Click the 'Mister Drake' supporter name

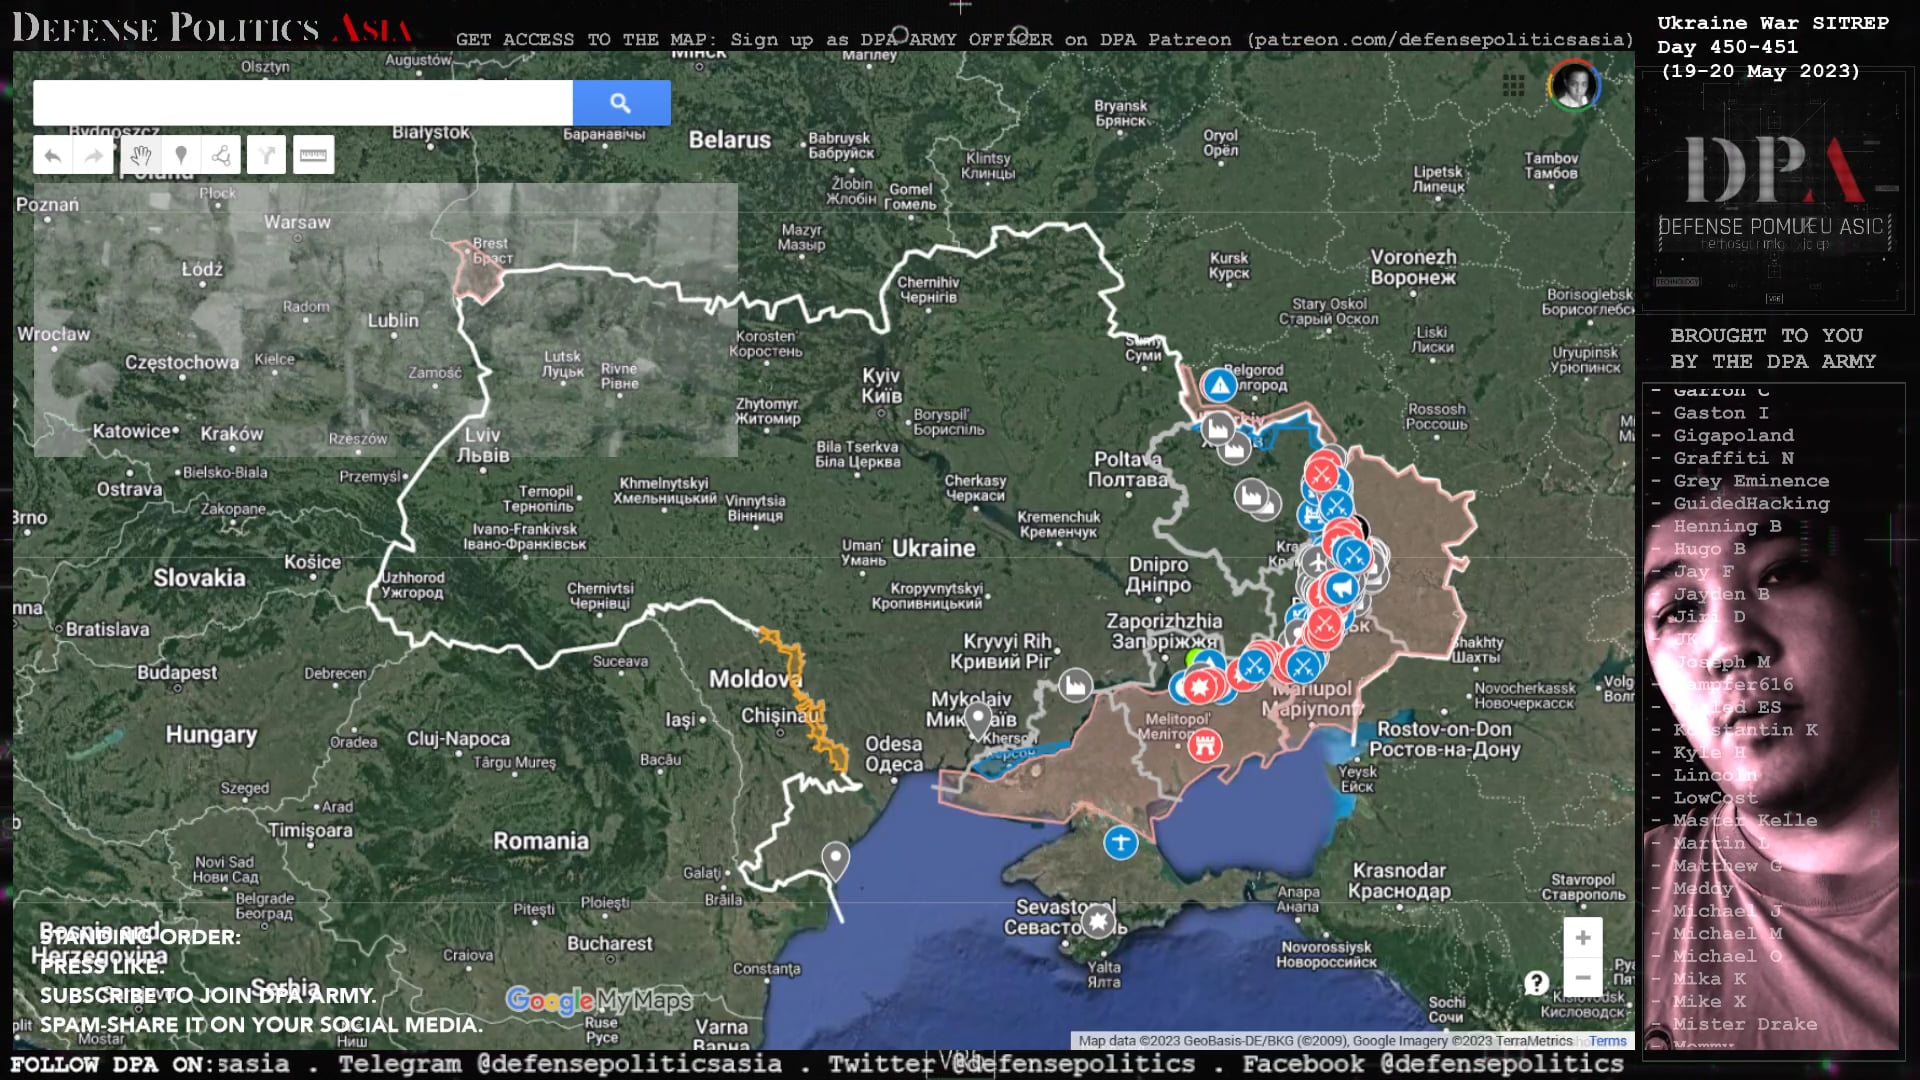(1745, 1024)
